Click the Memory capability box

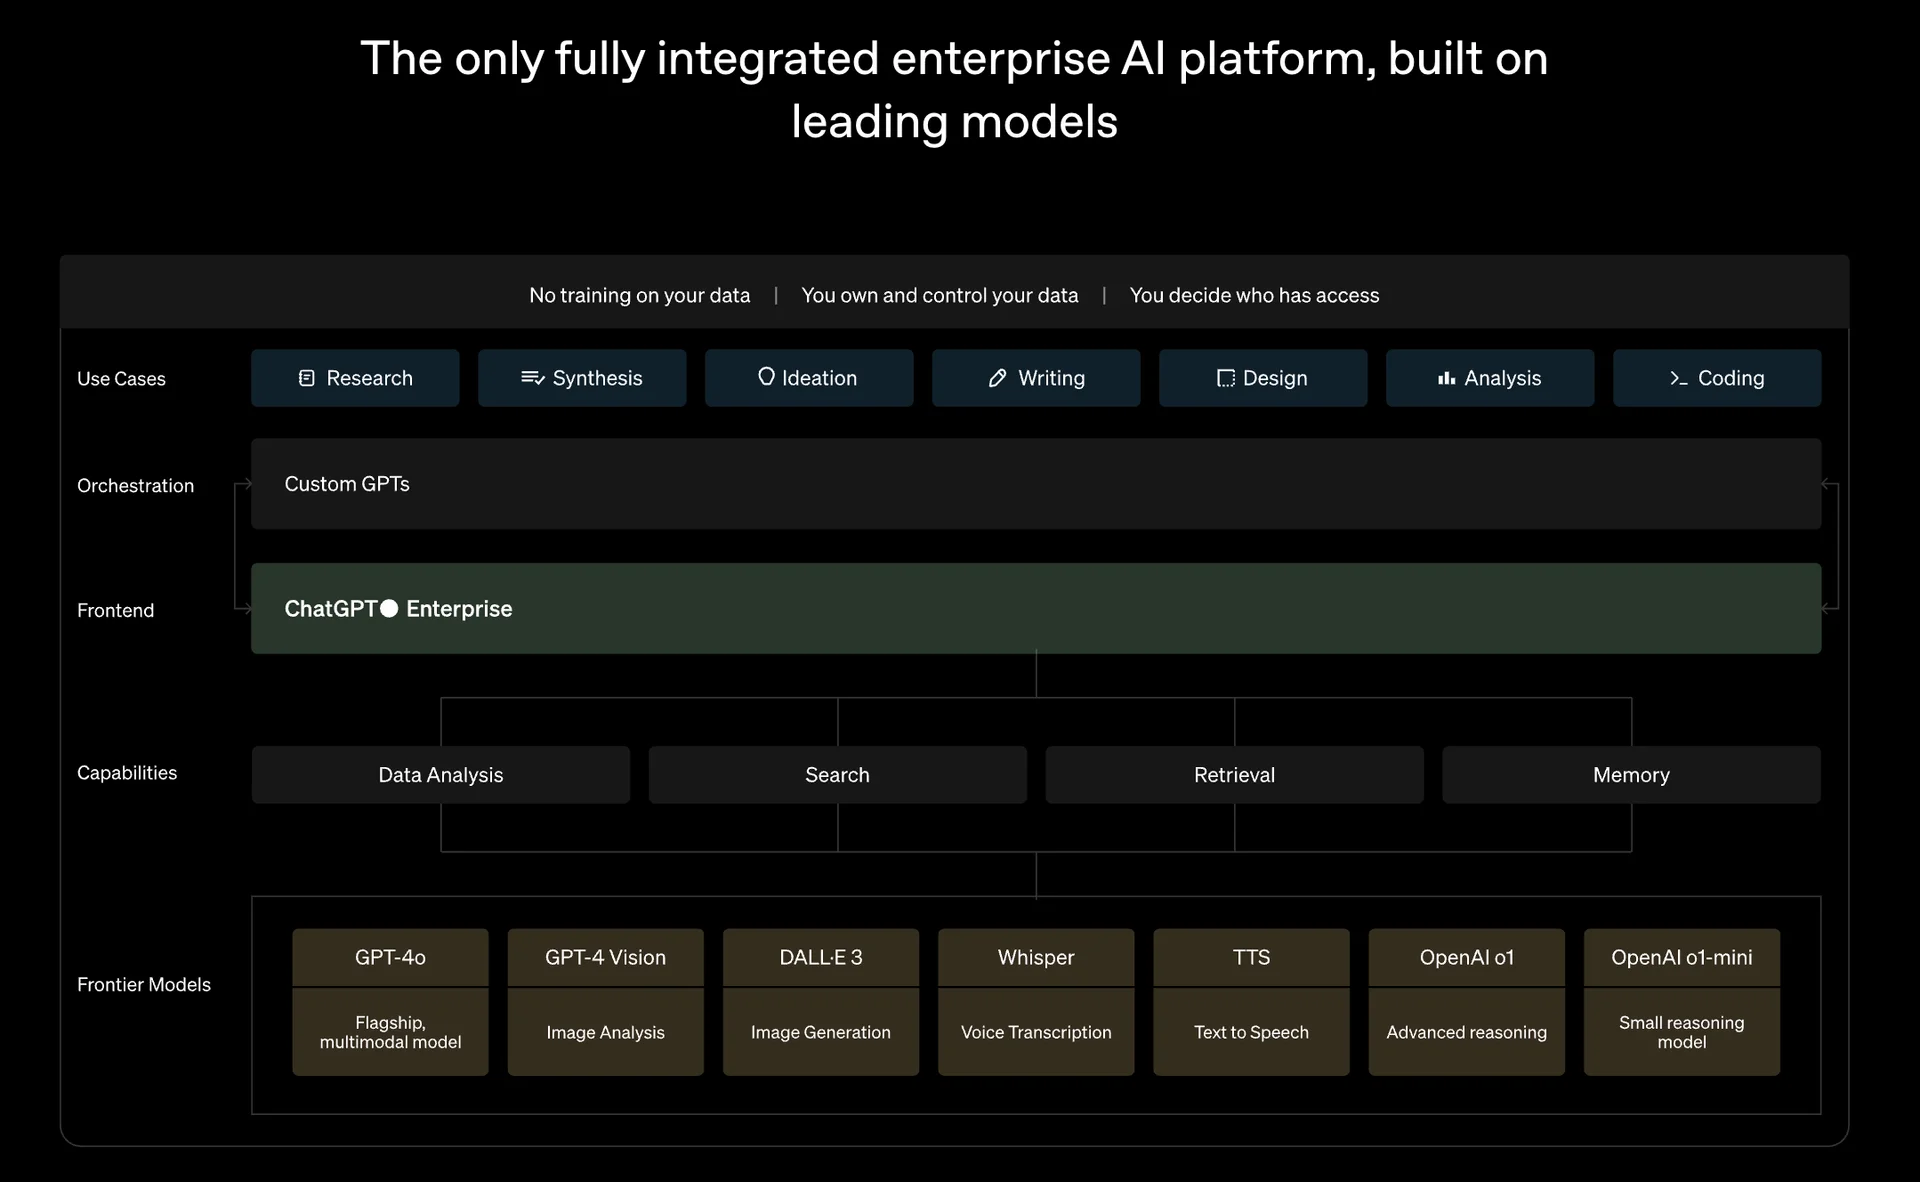(1630, 774)
